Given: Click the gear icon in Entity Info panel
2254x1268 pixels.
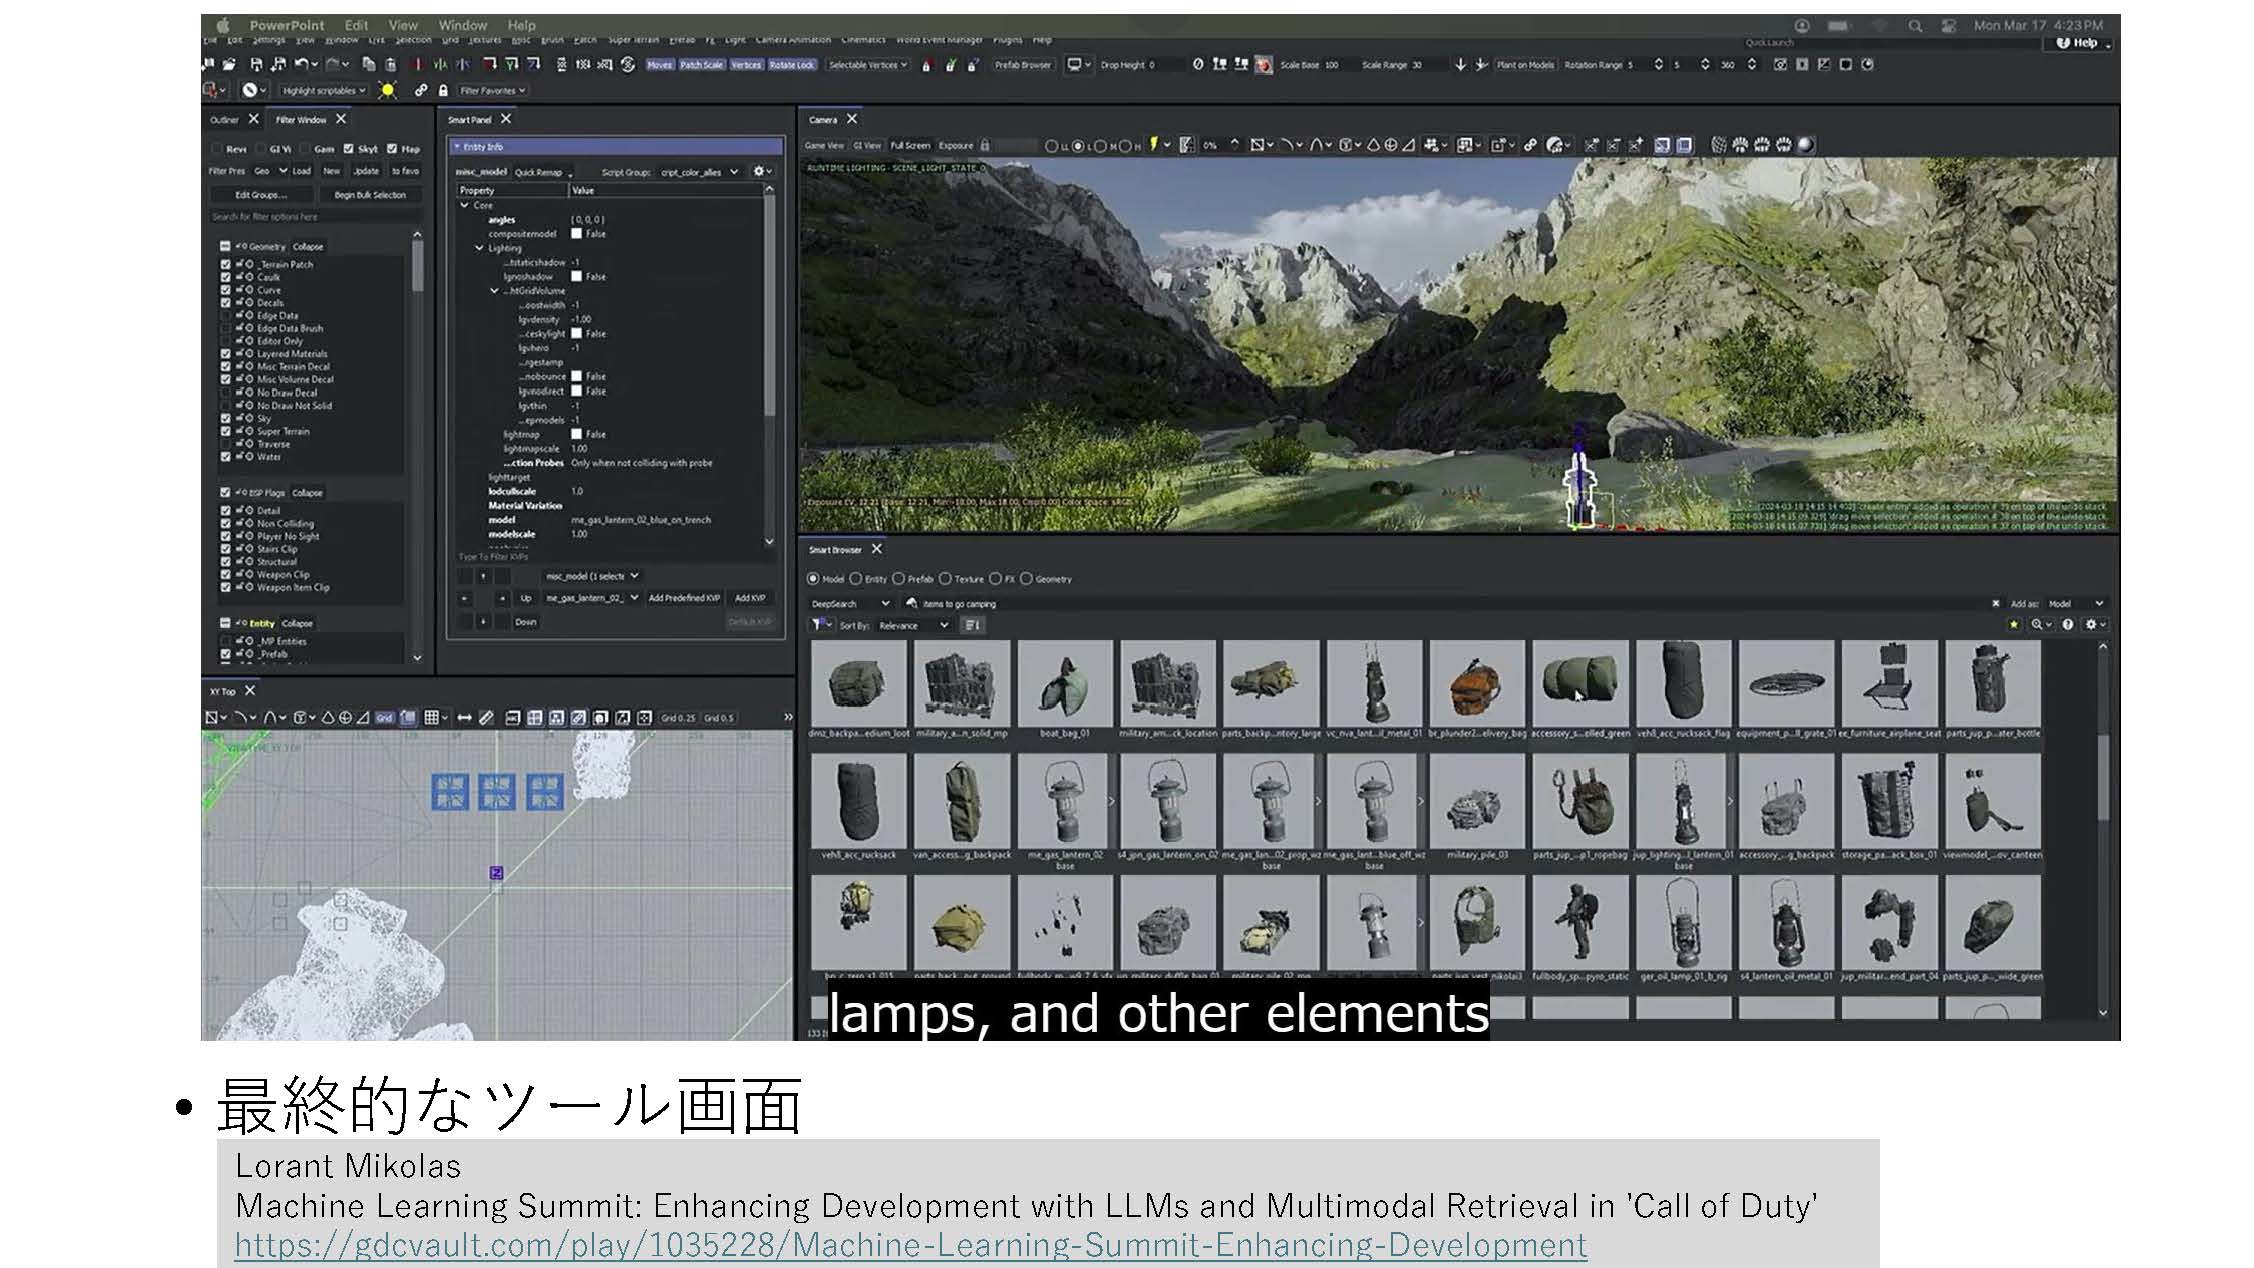Looking at the screenshot, I should [x=759, y=172].
